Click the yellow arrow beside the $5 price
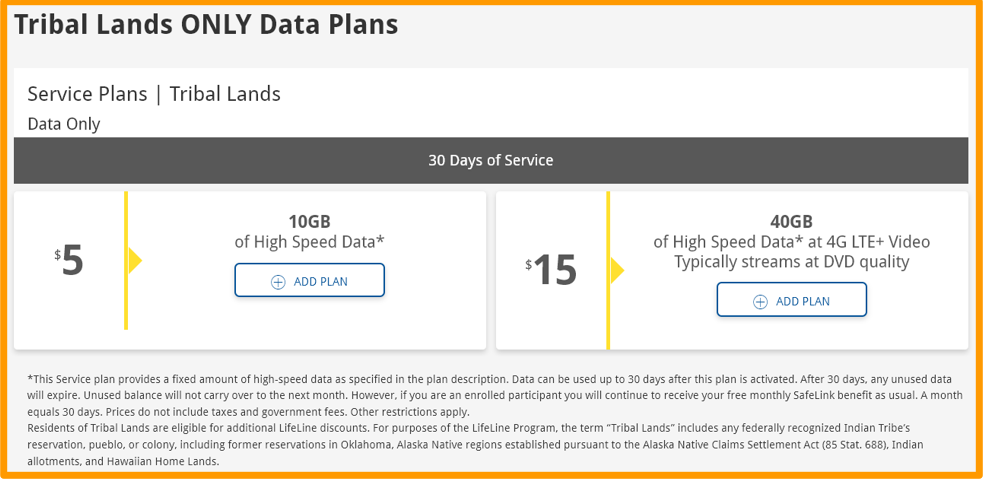The image size is (985, 481). 135,261
